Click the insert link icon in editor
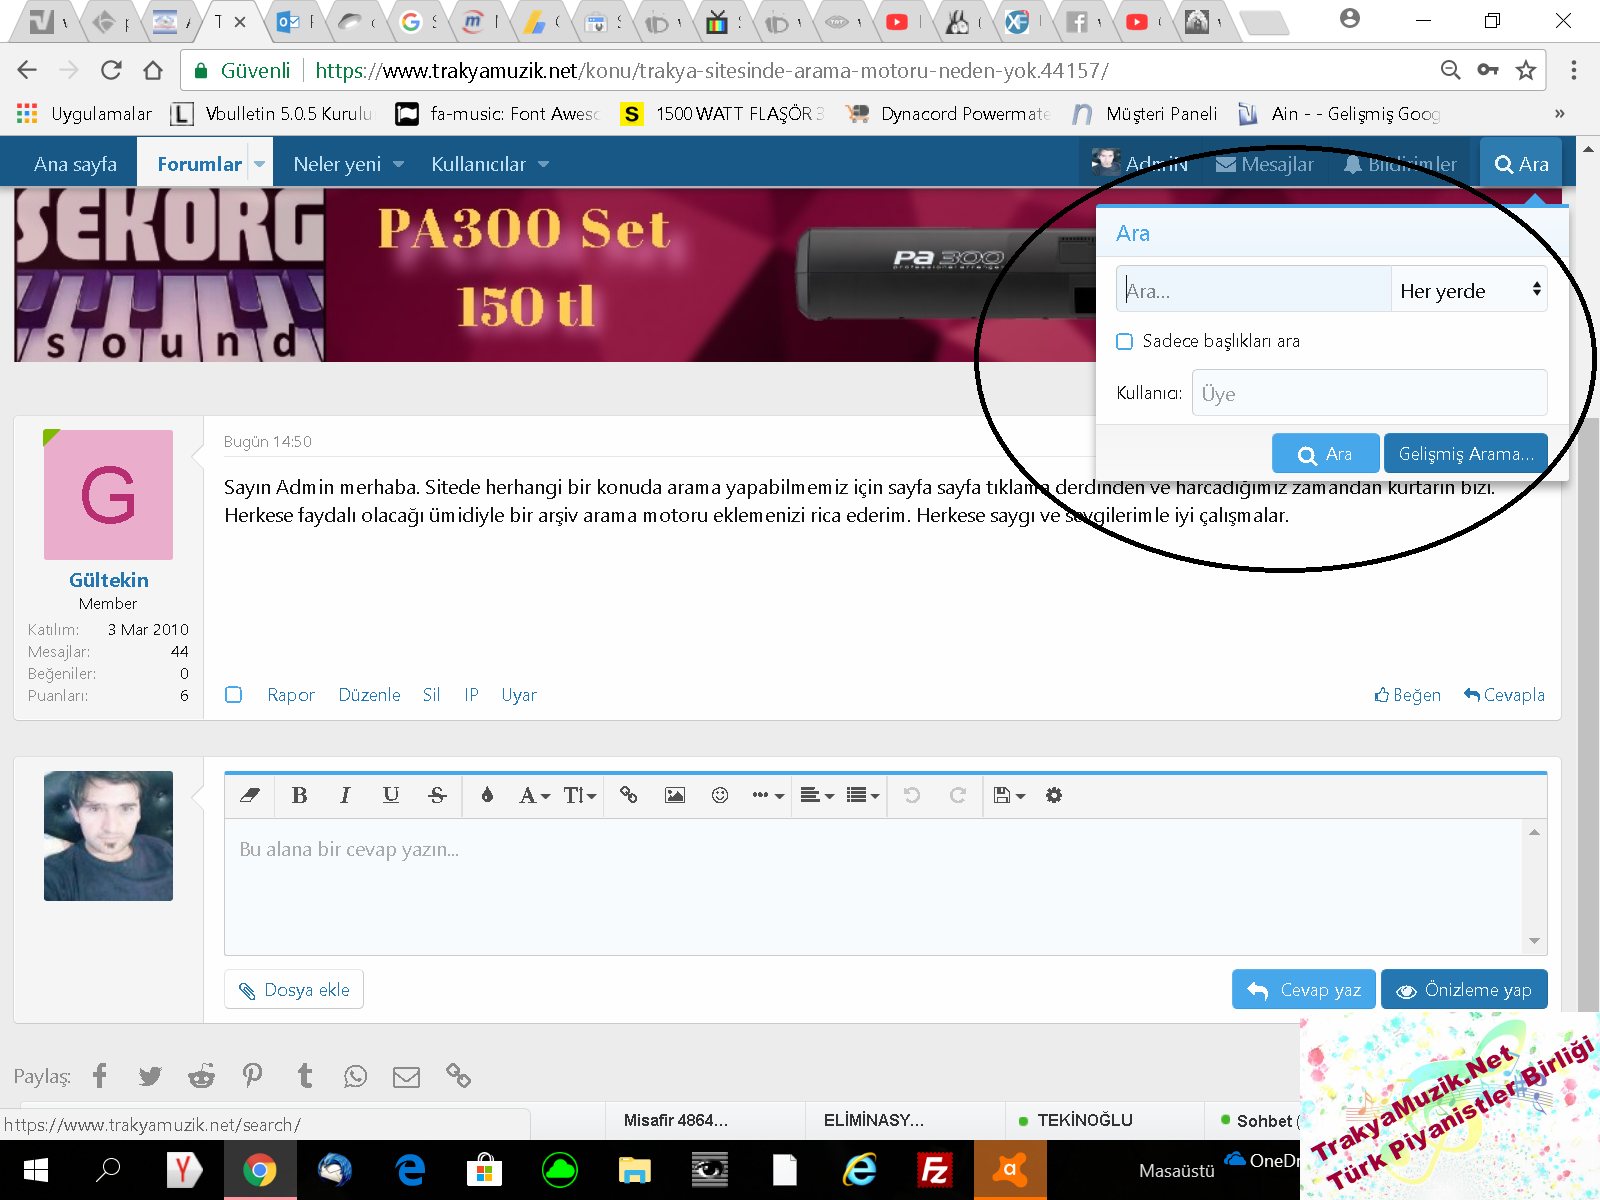Image resolution: width=1600 pixels, height=1200 pixels. (x=628, y=795)
